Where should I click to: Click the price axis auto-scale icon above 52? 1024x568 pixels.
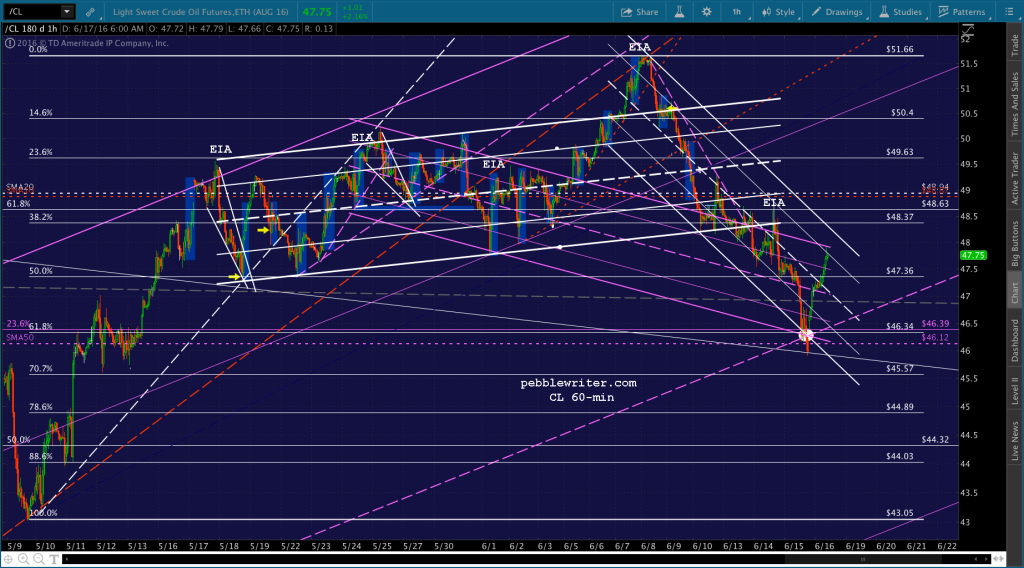click(x=968, y=29)
